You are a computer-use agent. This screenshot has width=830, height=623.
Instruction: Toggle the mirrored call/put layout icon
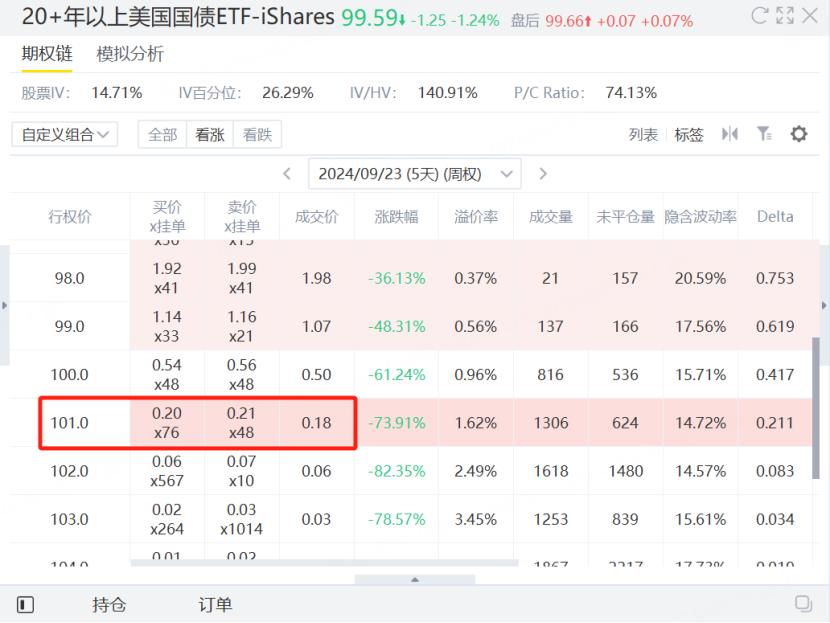pyautogui.click(x=729, y=134)
